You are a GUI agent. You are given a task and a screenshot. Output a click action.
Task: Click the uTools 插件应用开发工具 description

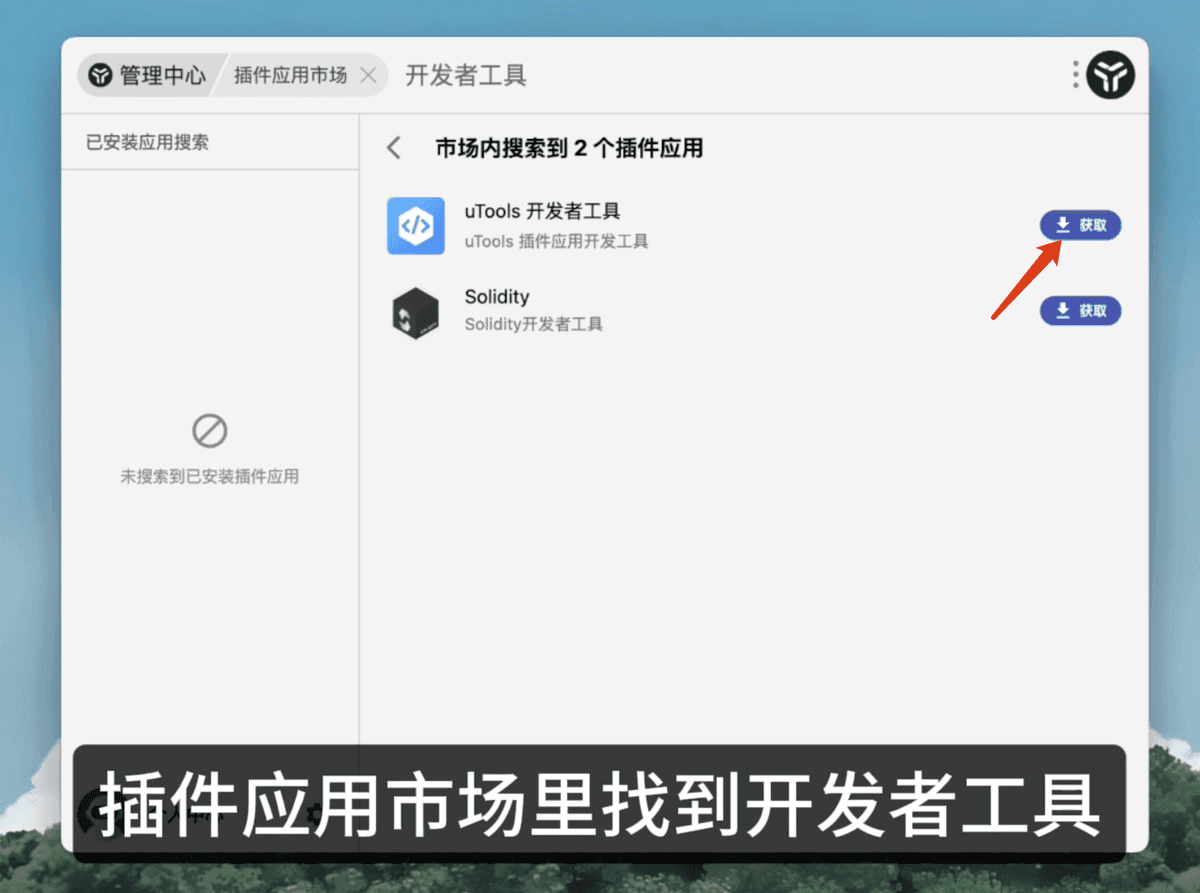coord(557,241)
